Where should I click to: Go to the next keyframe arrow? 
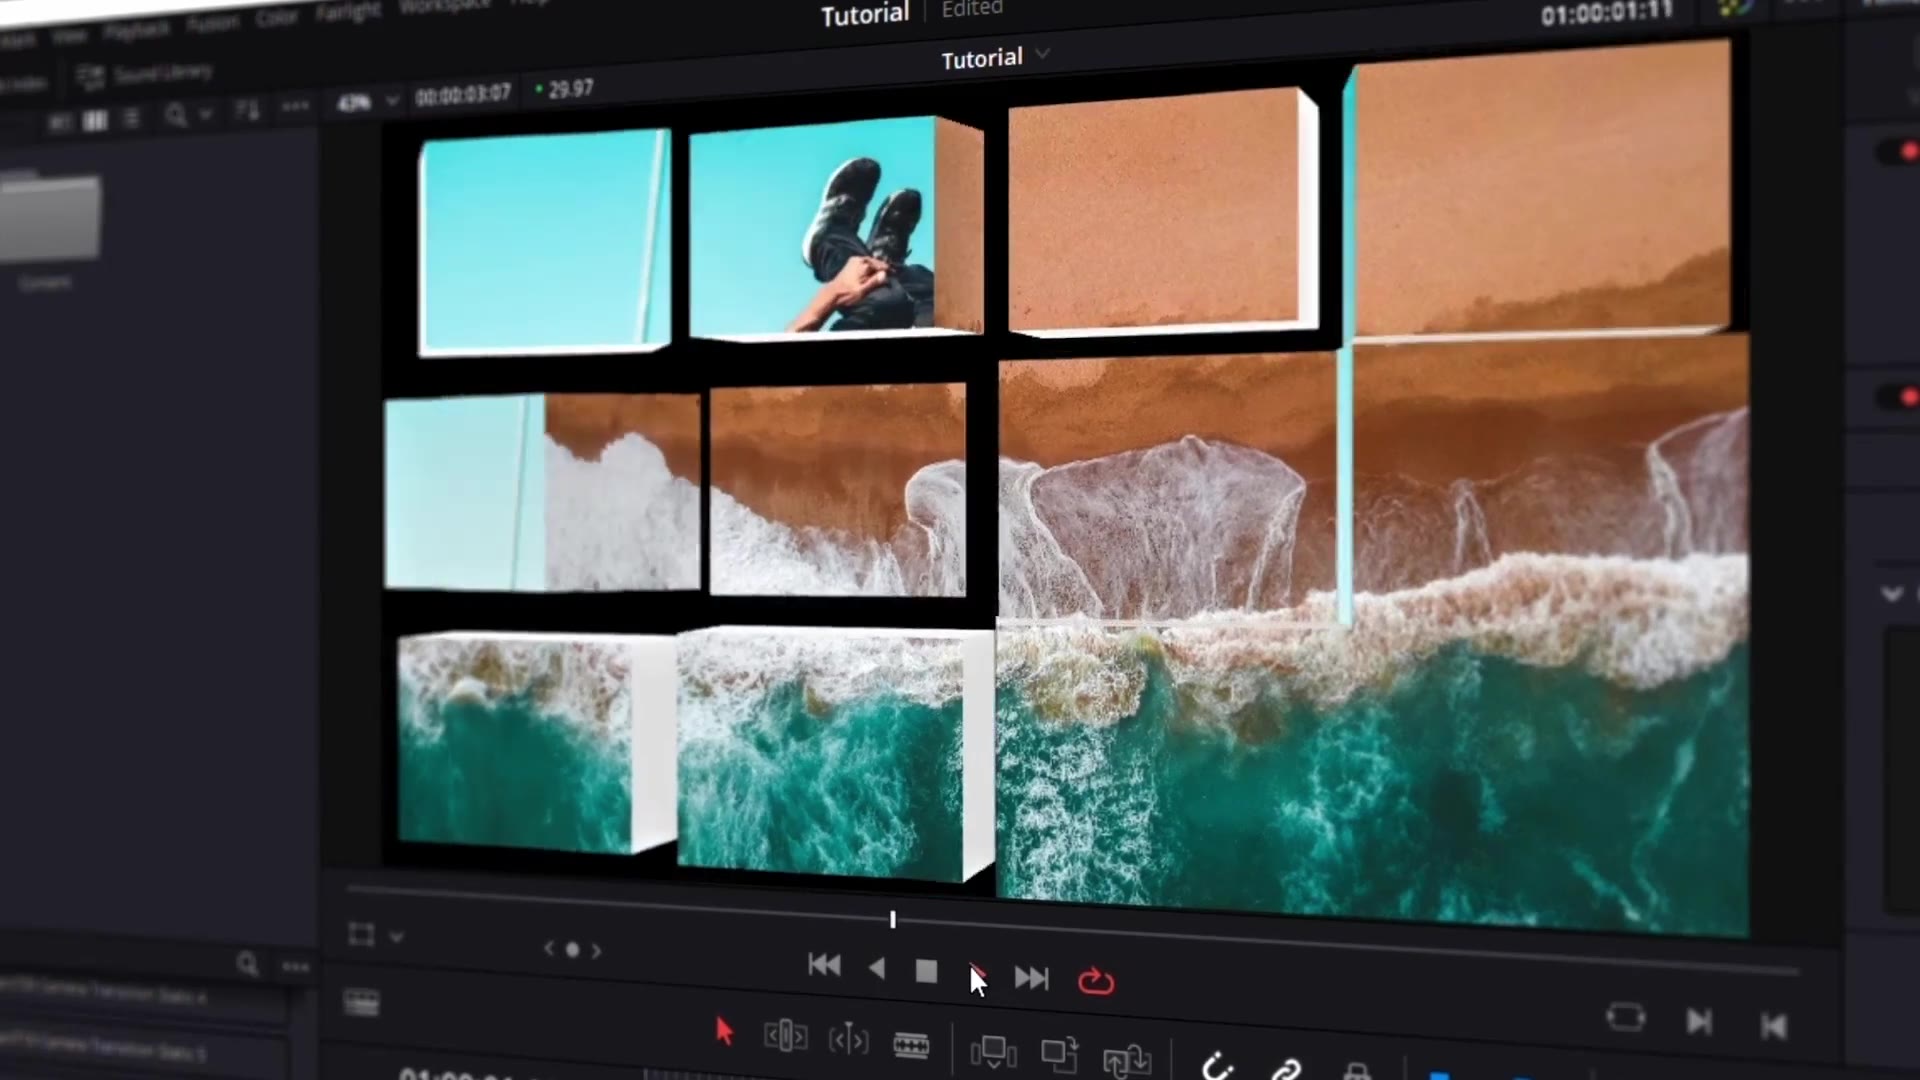pyautogui.click(x=597, y=951)
